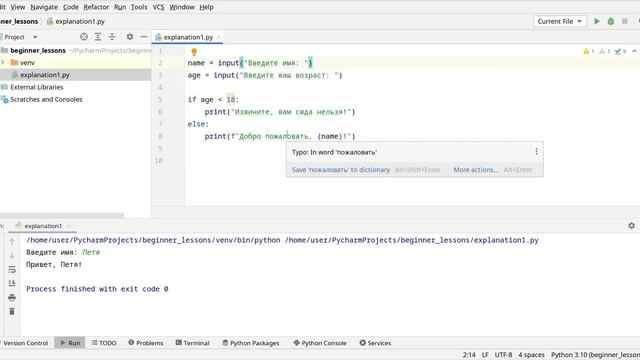
Task: Click the horizontal scrollbar under Project panel
Action: (x=61, y=215)
